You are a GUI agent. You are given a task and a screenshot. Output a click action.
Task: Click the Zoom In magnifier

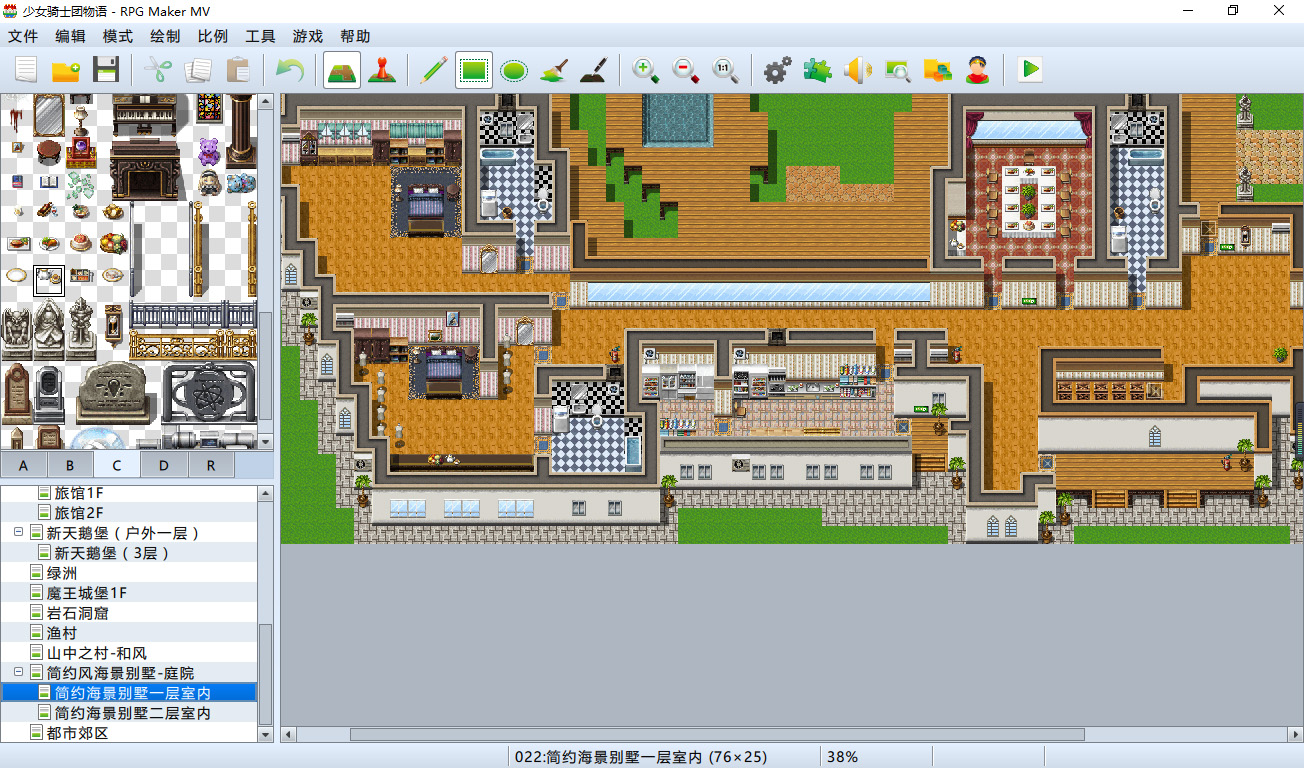[x=646, y=70]
